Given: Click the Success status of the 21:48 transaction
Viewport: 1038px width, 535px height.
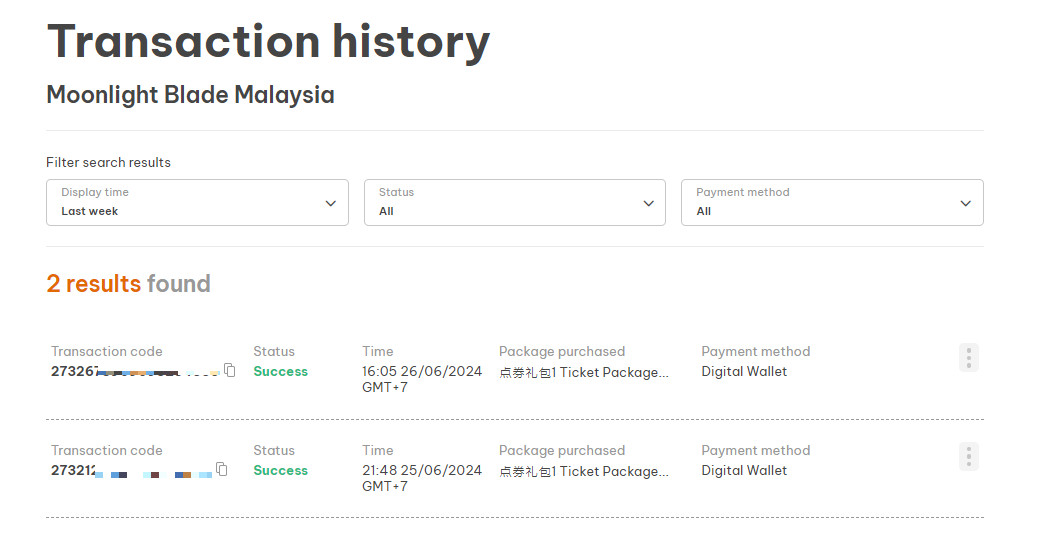Looking at the screenshot, I should click(280, 470).
